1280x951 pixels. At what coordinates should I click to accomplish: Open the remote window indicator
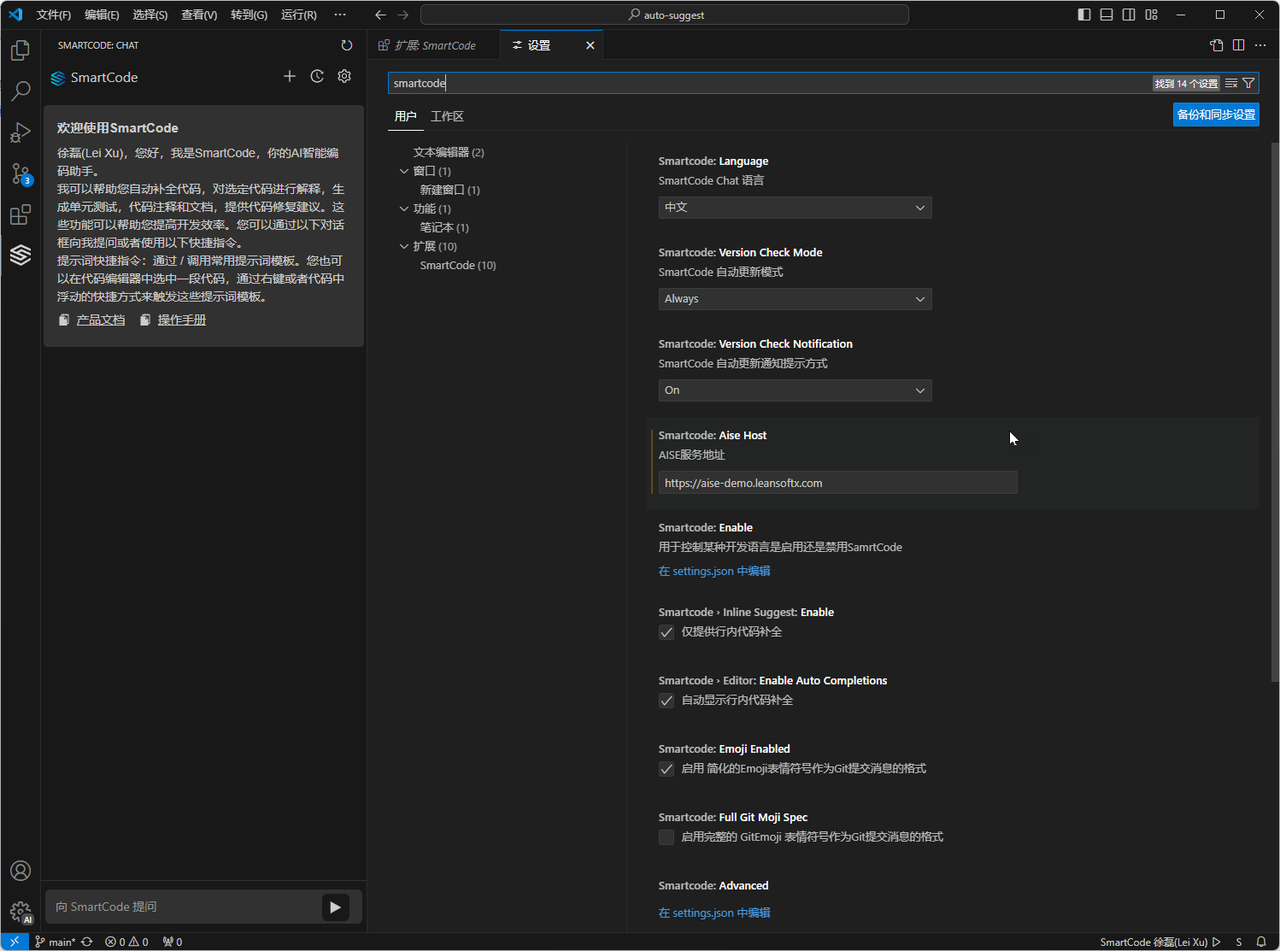14,942
